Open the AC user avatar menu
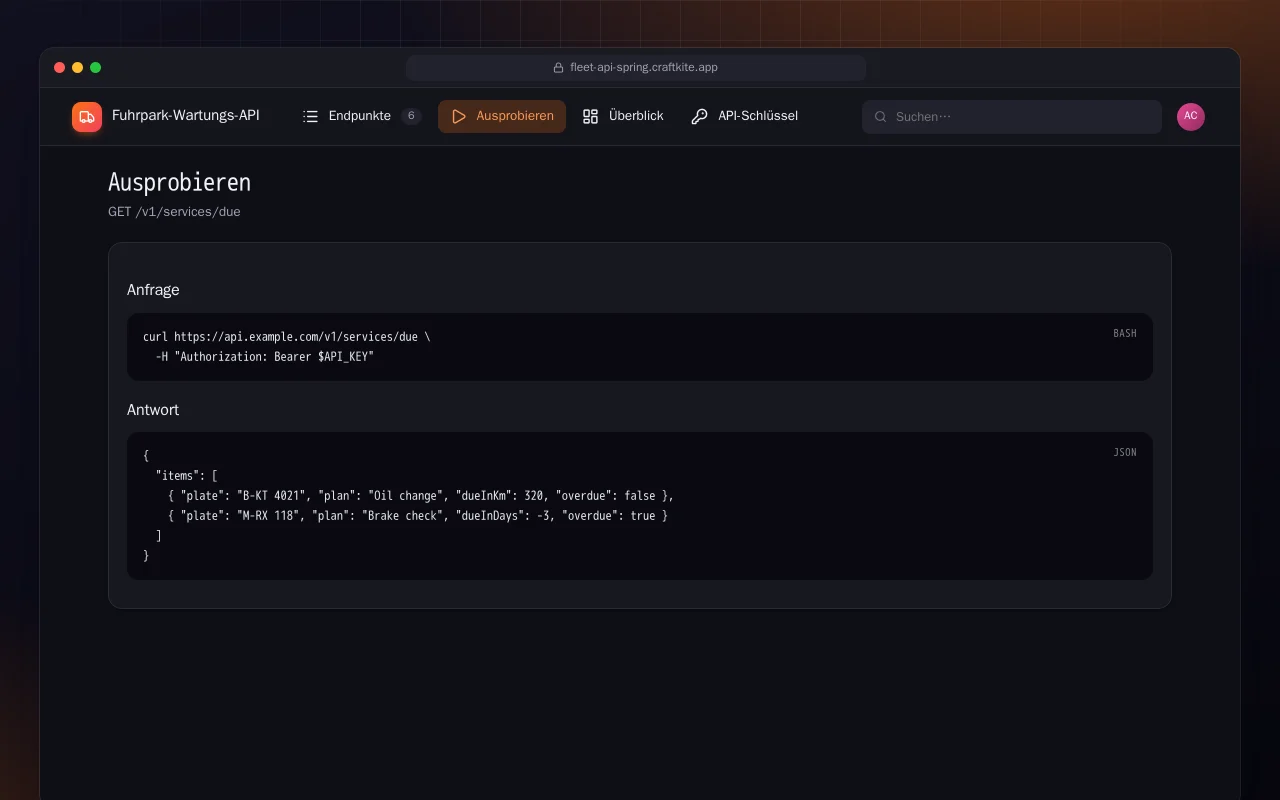The height and width of the screenshot is (800, 1280). [1191, 117]
